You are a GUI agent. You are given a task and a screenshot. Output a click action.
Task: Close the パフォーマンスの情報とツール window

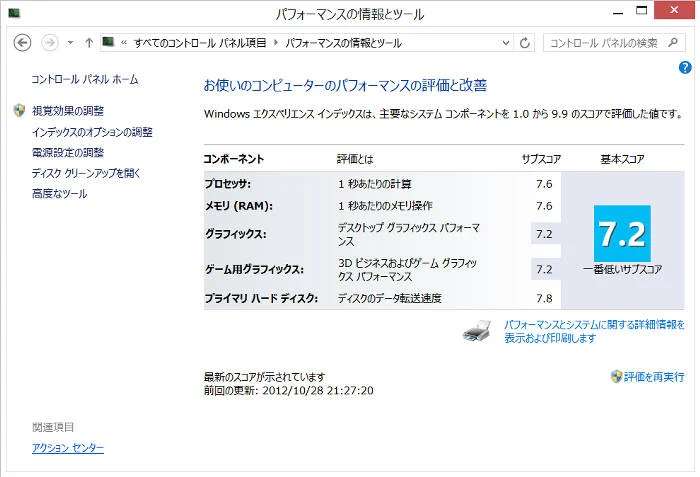pos(674,10)
